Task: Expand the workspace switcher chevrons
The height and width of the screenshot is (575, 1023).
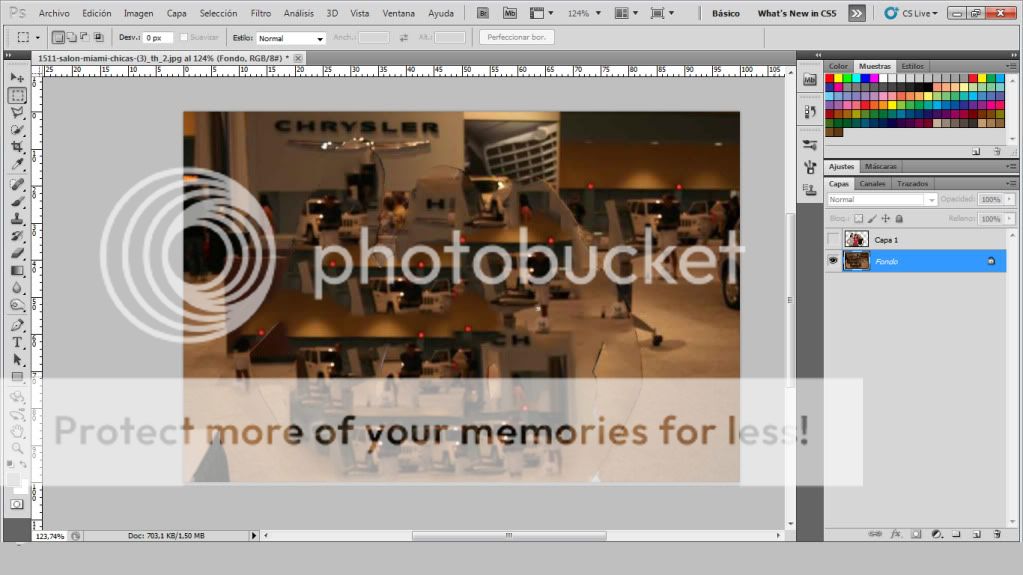Action: [857, 13]
